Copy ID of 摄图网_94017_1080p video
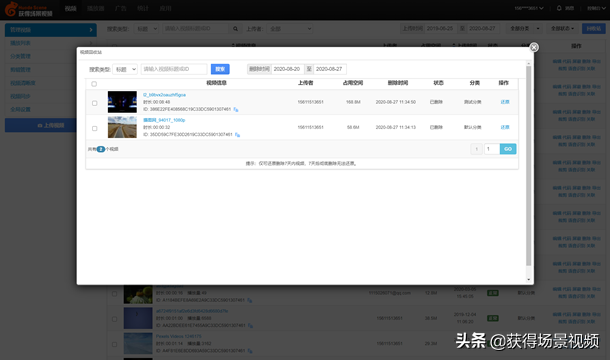Viewport: 610px width, 360px height. 237,135
